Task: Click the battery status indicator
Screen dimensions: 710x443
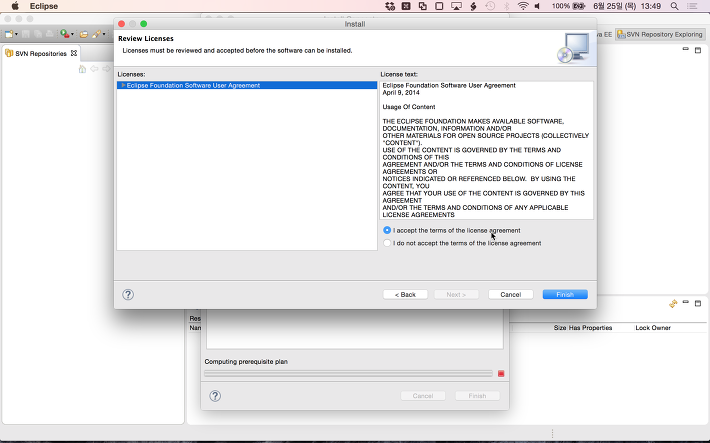Action: (x=569, y=6)
